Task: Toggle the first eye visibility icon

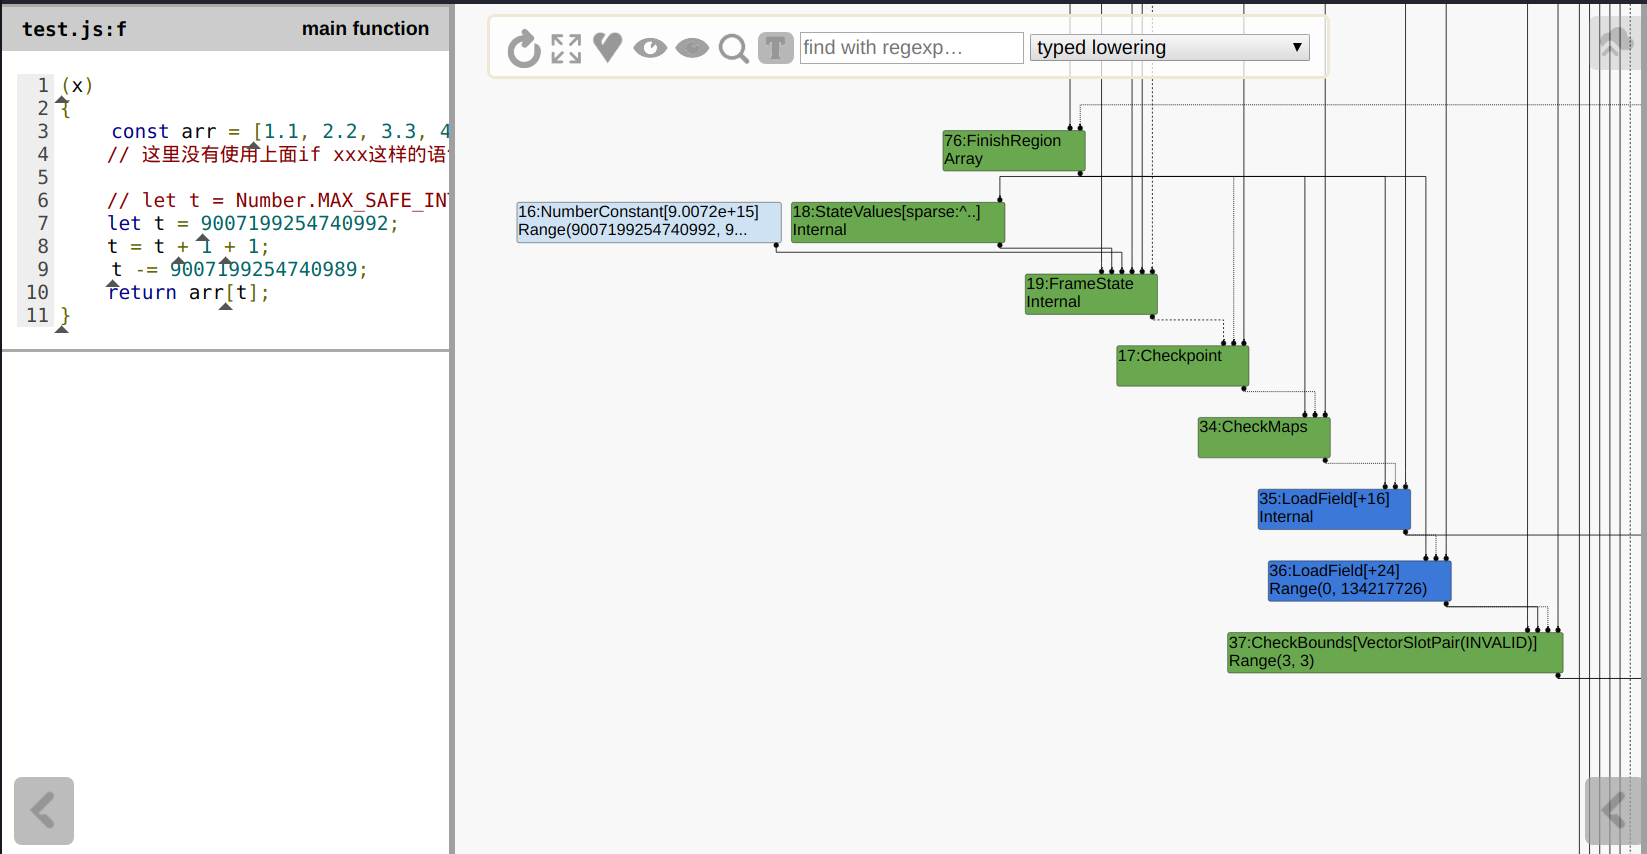Action: [x=650, y=48]
